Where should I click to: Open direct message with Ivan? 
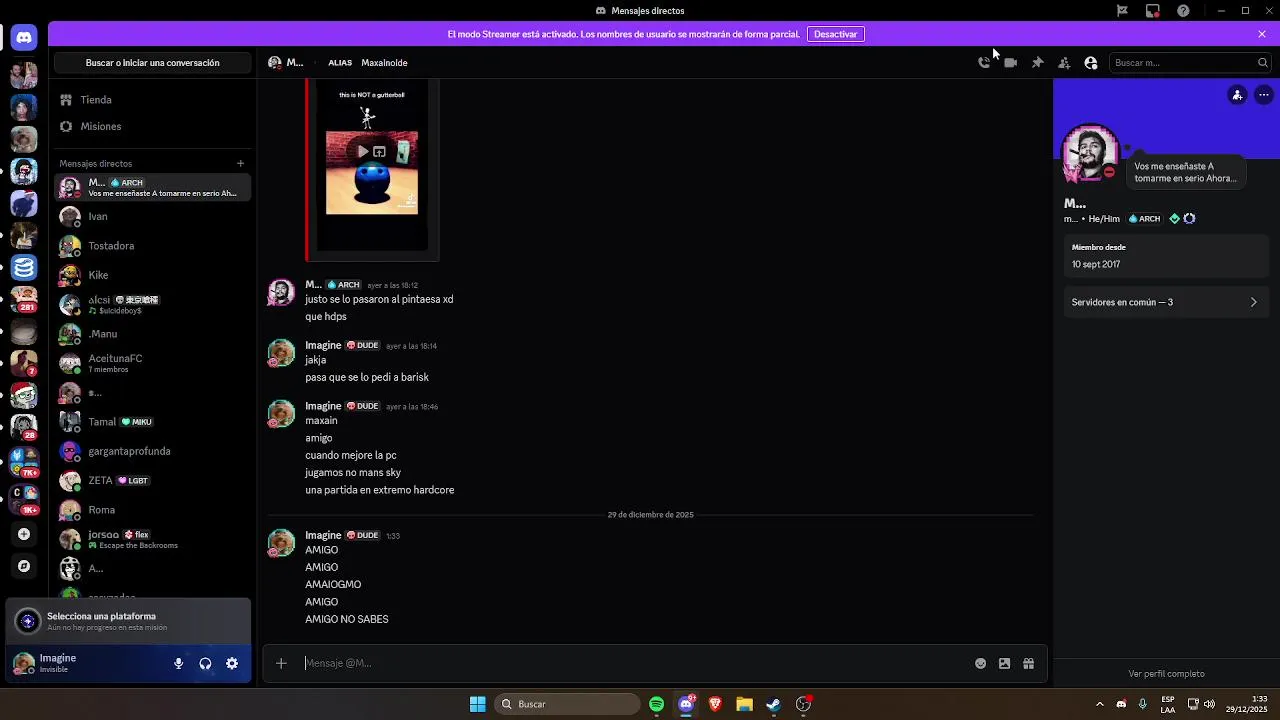[x=153, y=216]
